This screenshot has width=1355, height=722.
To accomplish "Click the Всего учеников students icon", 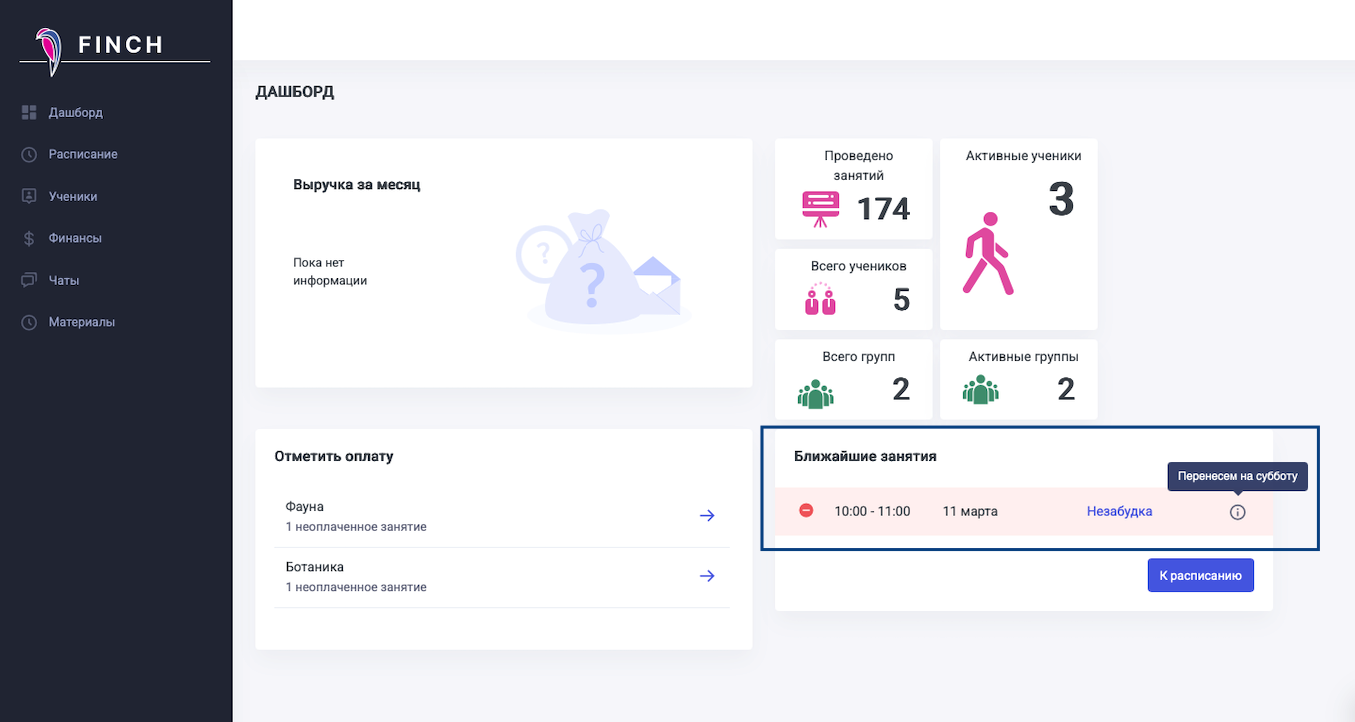I will [x=820, y=300].
